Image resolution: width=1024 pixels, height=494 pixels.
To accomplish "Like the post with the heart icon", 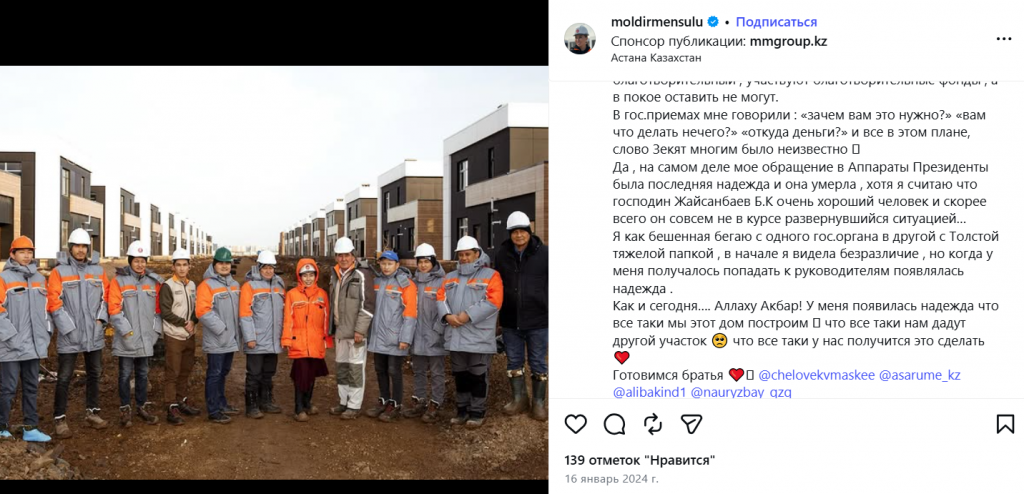I will [575, 424].
